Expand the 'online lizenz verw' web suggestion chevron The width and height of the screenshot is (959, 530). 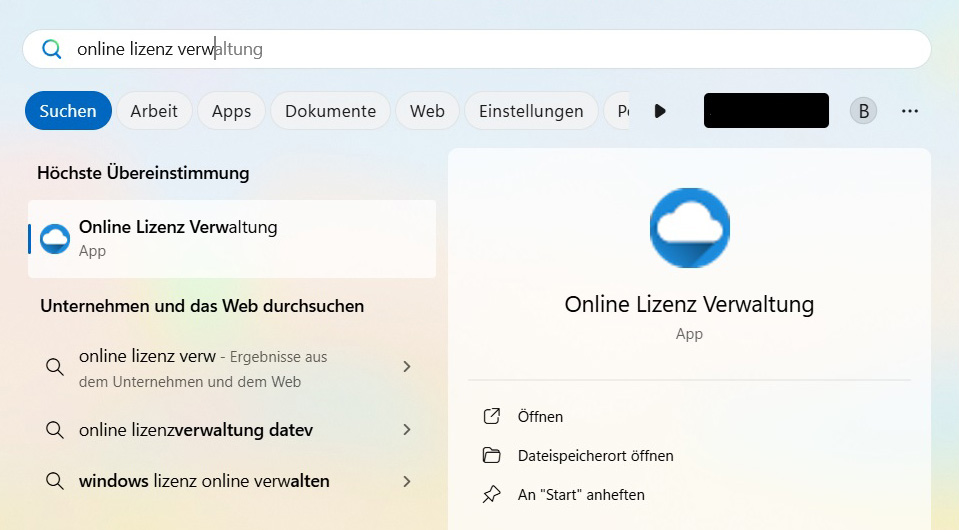pyautogui.click(x=407, y=367)
